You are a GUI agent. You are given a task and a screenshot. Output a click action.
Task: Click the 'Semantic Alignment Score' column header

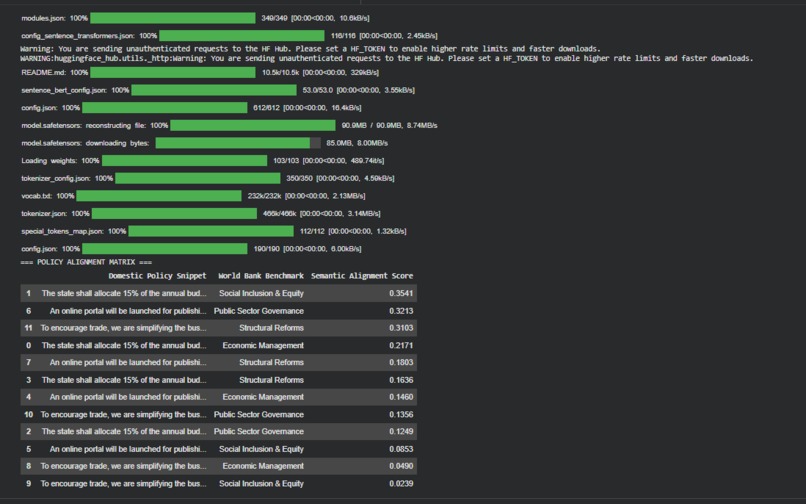(362, 276)
